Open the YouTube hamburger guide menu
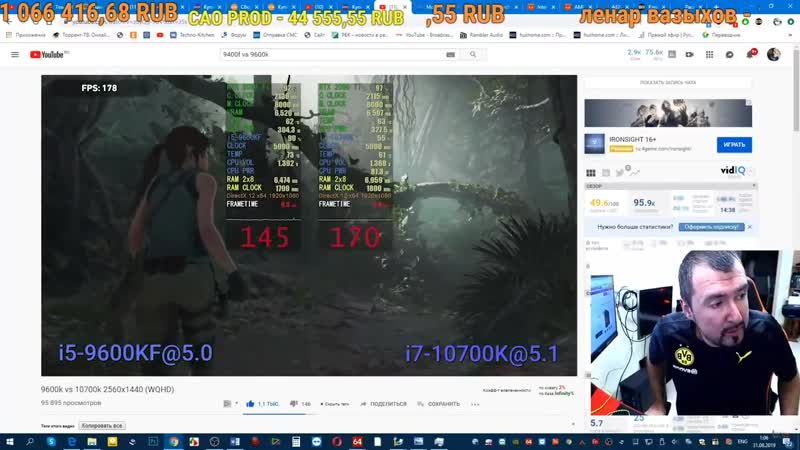This screenshot has width=800, height=450. (x=15, y=55)
